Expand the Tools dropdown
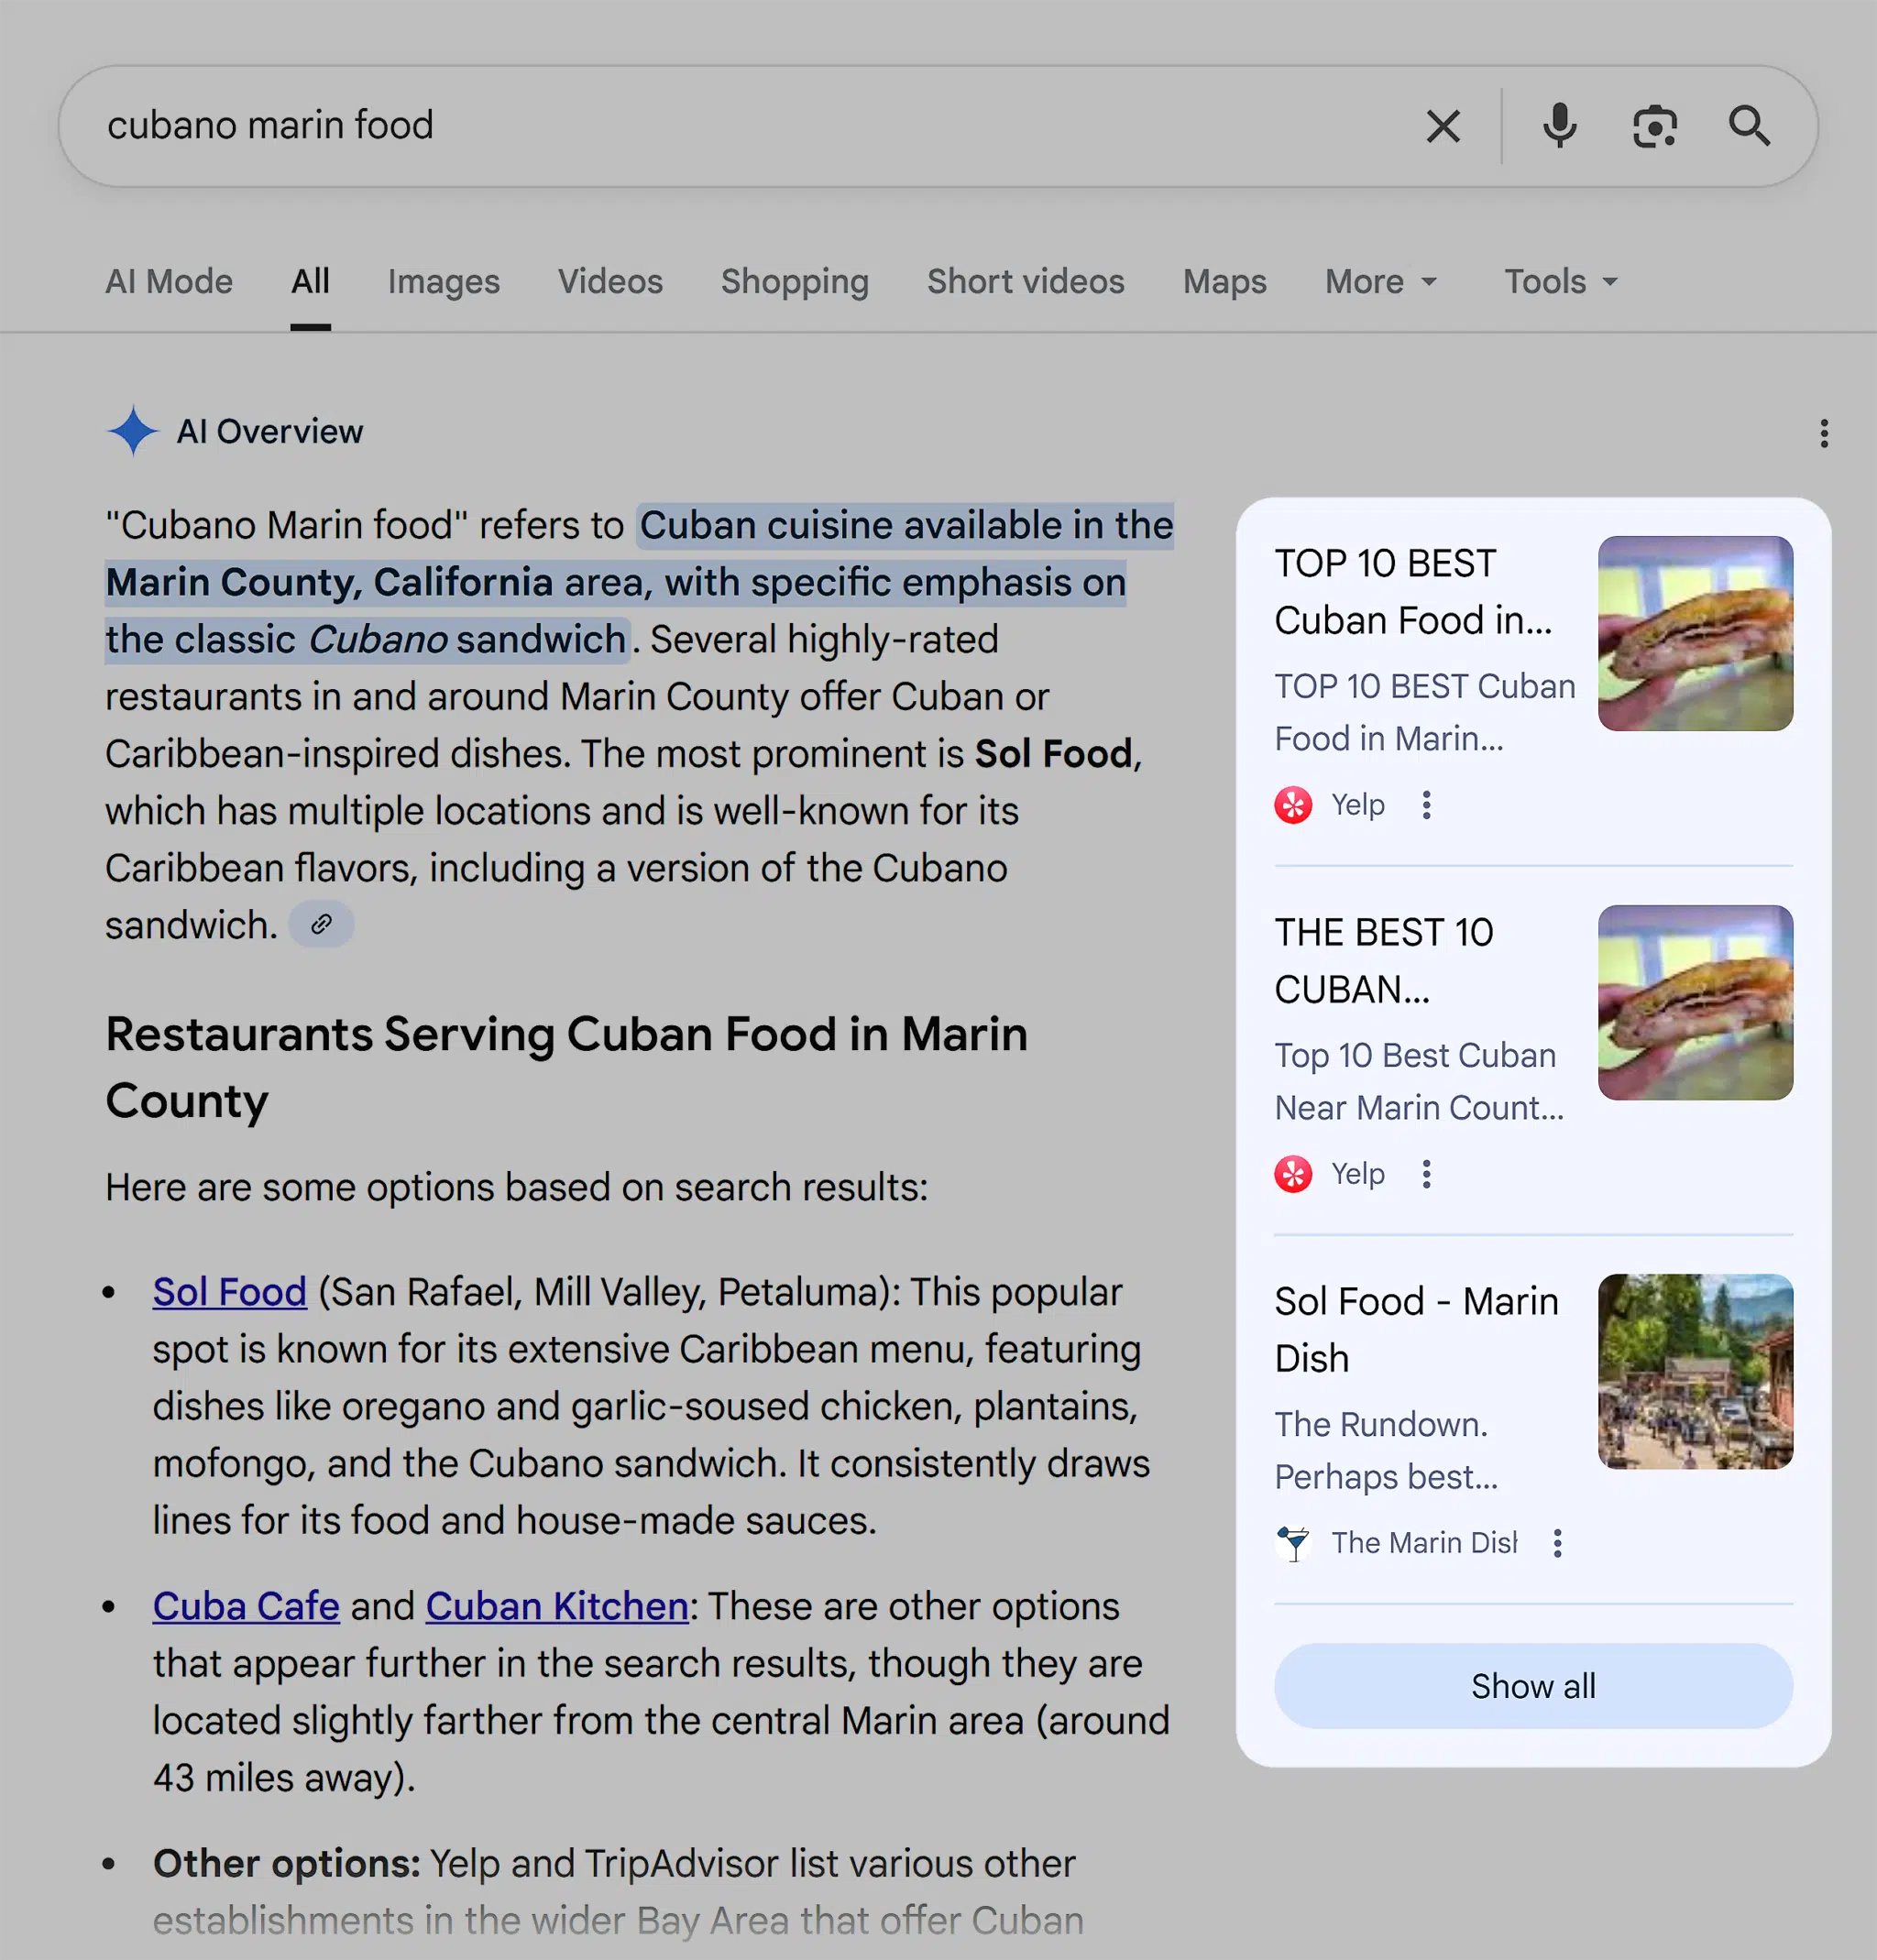 click(1561, 282)
